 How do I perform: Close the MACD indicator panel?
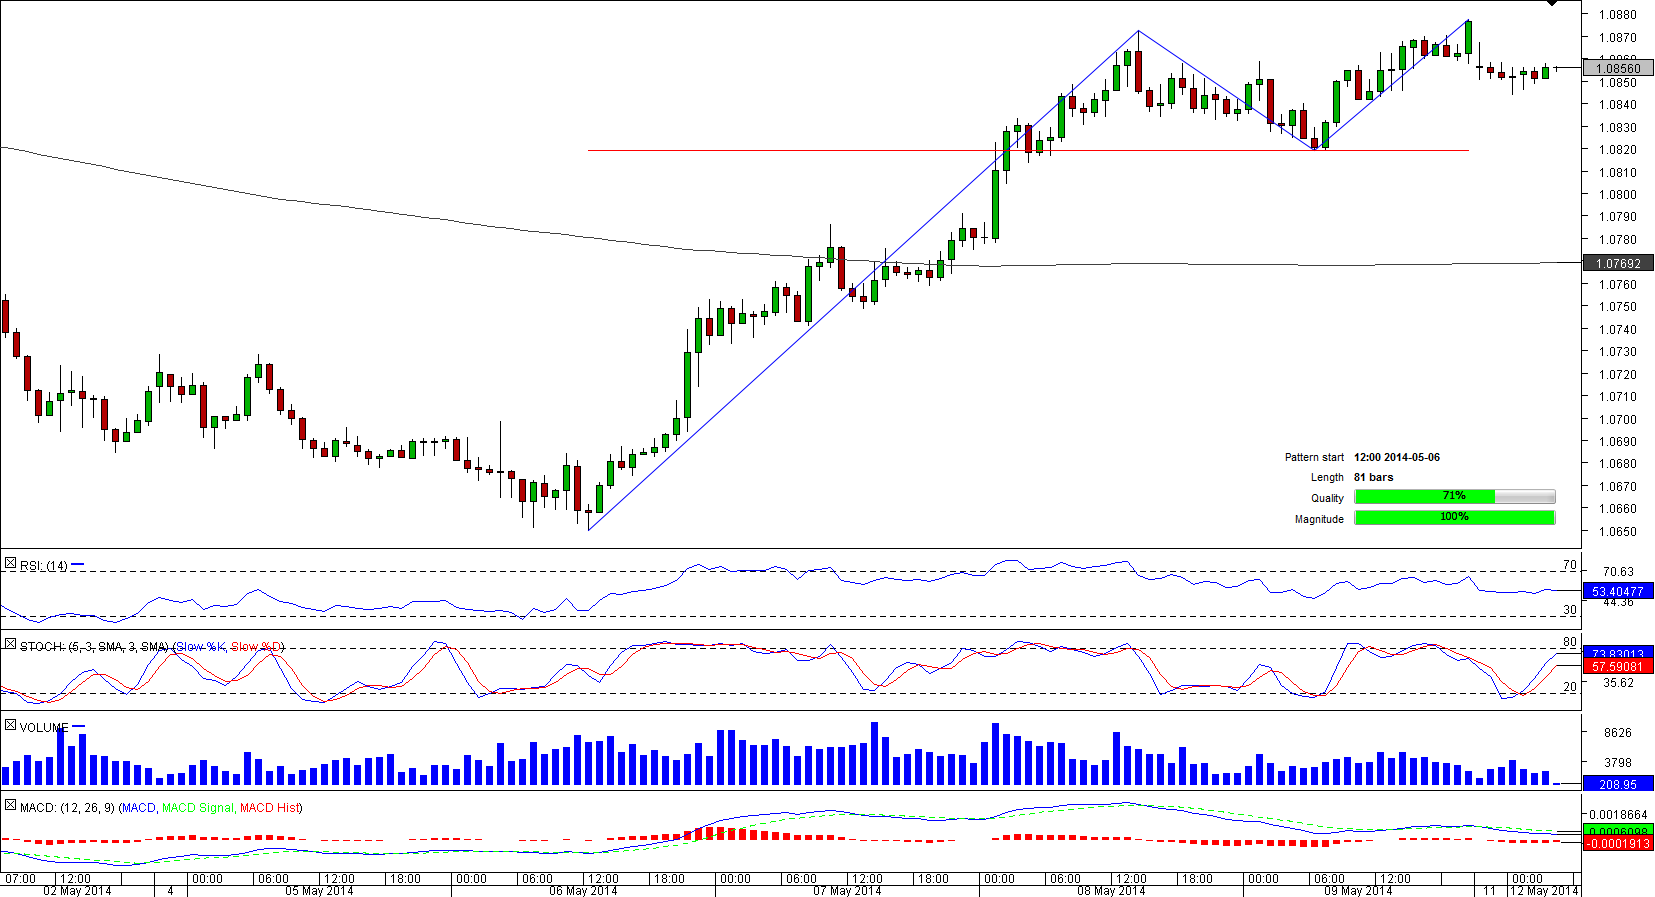point(10,805)
